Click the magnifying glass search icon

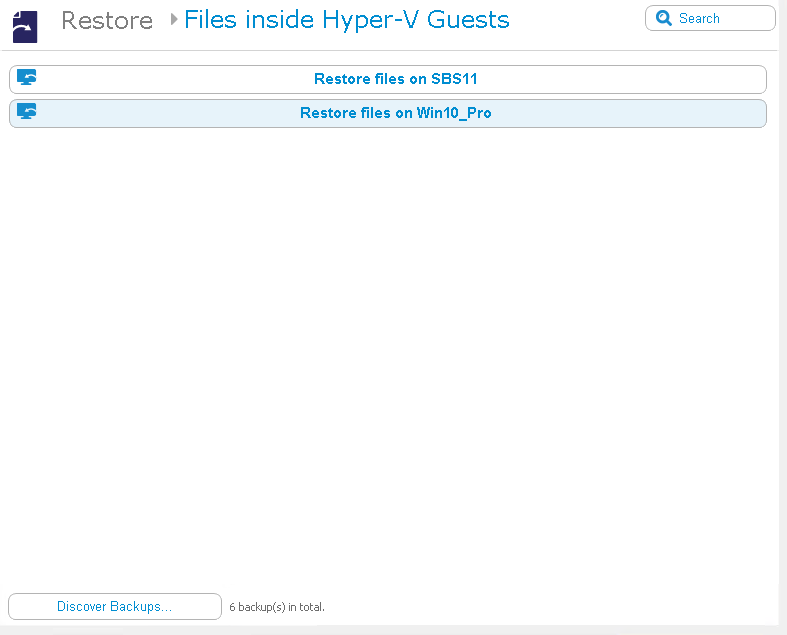[x=664, y=18]
